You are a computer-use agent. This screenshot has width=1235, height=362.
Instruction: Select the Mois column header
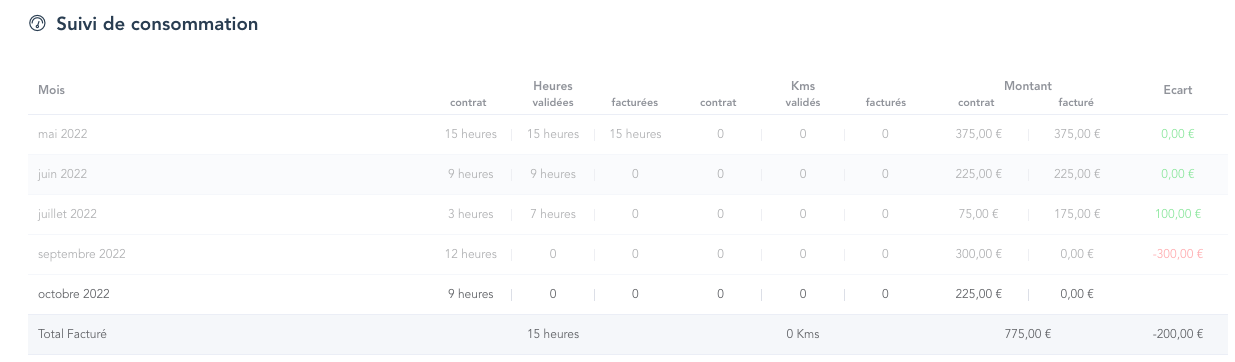coord(51,90)
